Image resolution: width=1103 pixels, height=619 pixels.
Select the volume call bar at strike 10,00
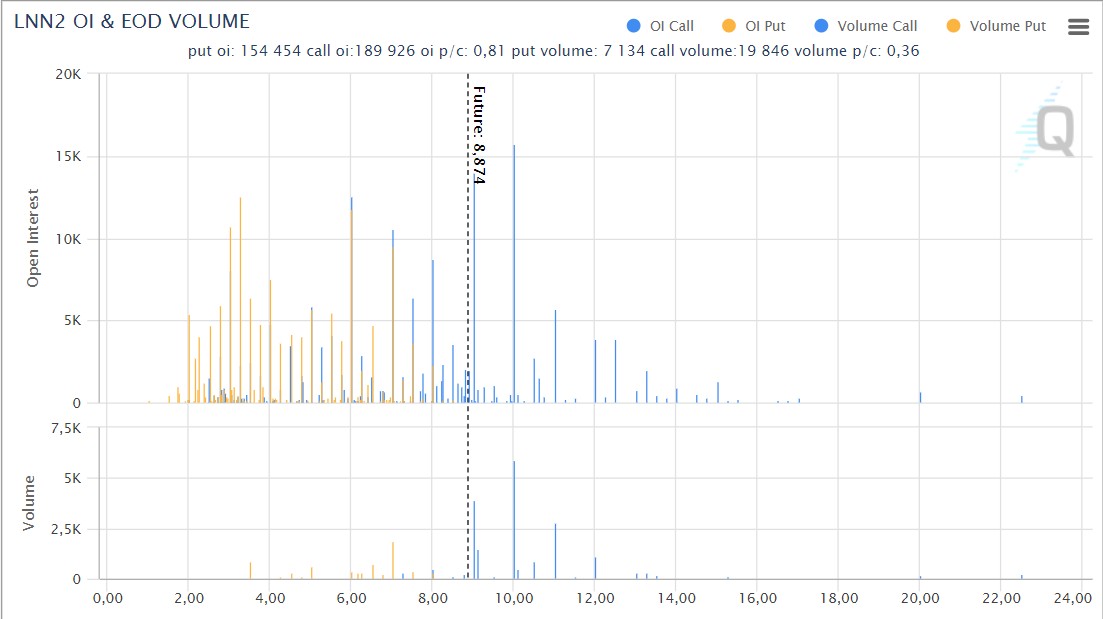[514, 520]
